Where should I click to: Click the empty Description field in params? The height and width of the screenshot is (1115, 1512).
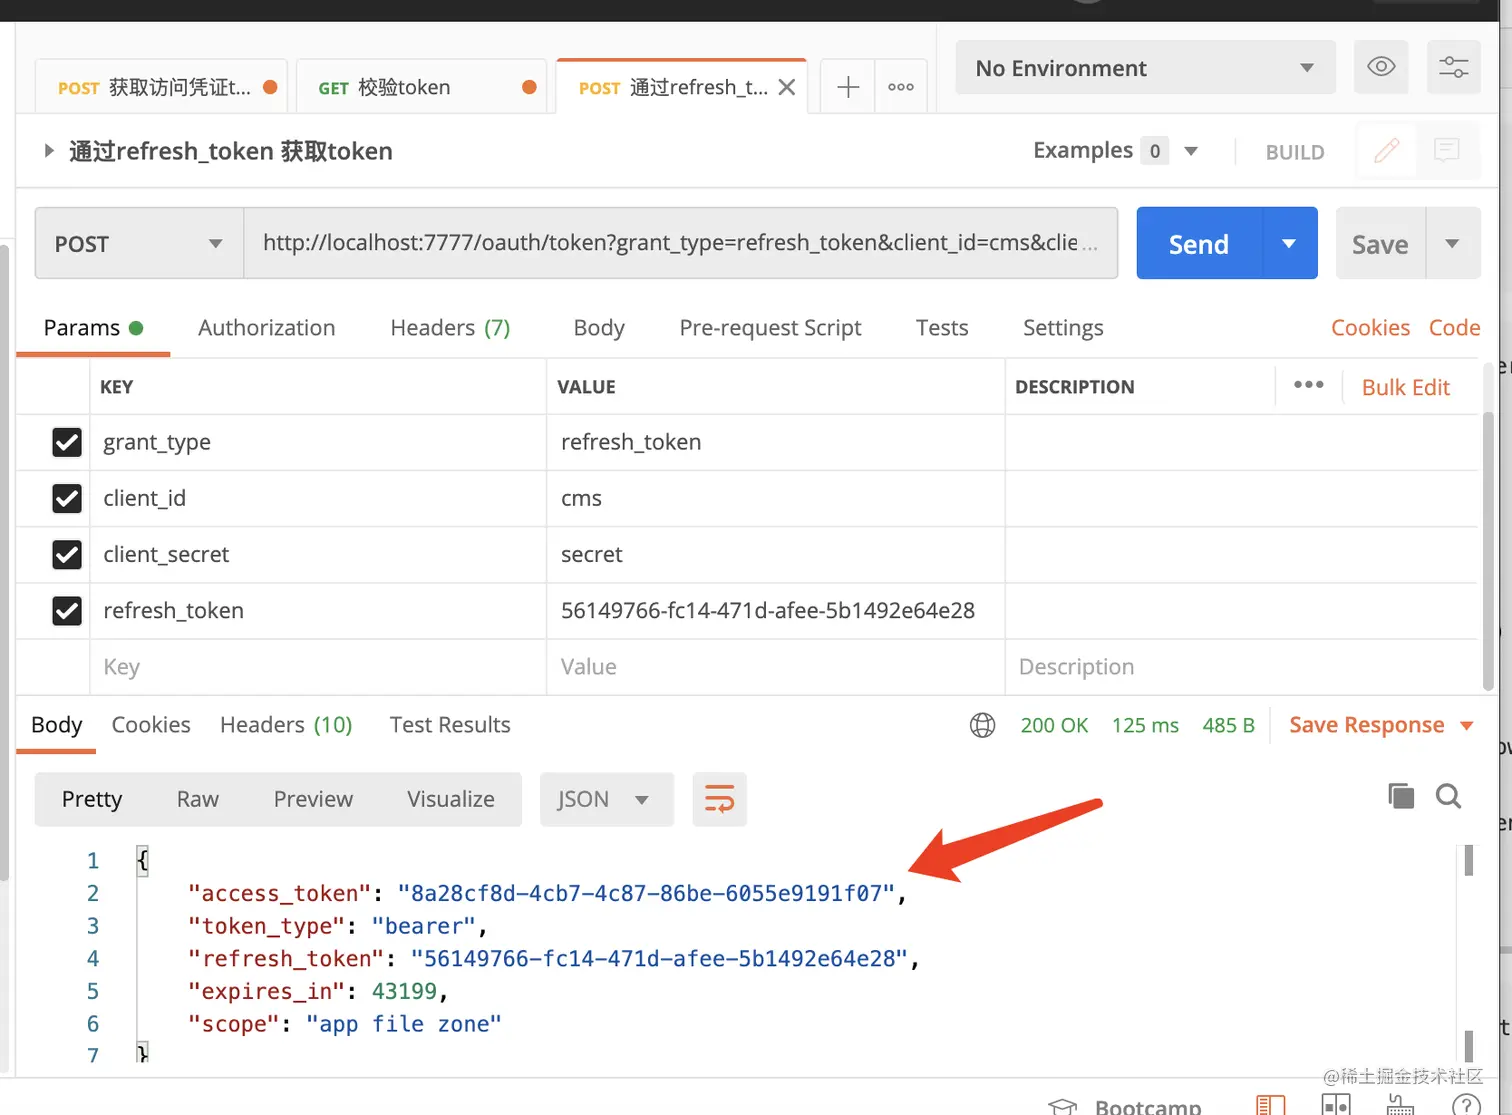[1241, 667]
